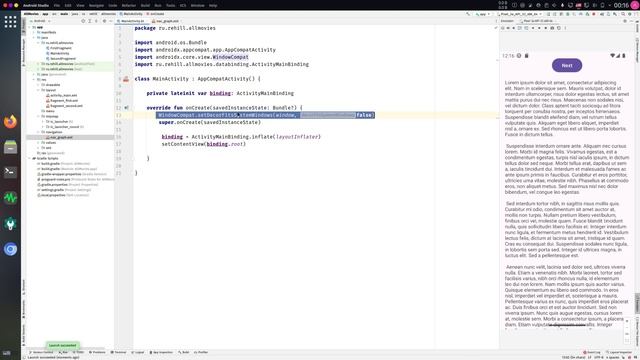Open the Build tool window tab
Viewport: 640px width, 360px height.
[x=184, y=352]
